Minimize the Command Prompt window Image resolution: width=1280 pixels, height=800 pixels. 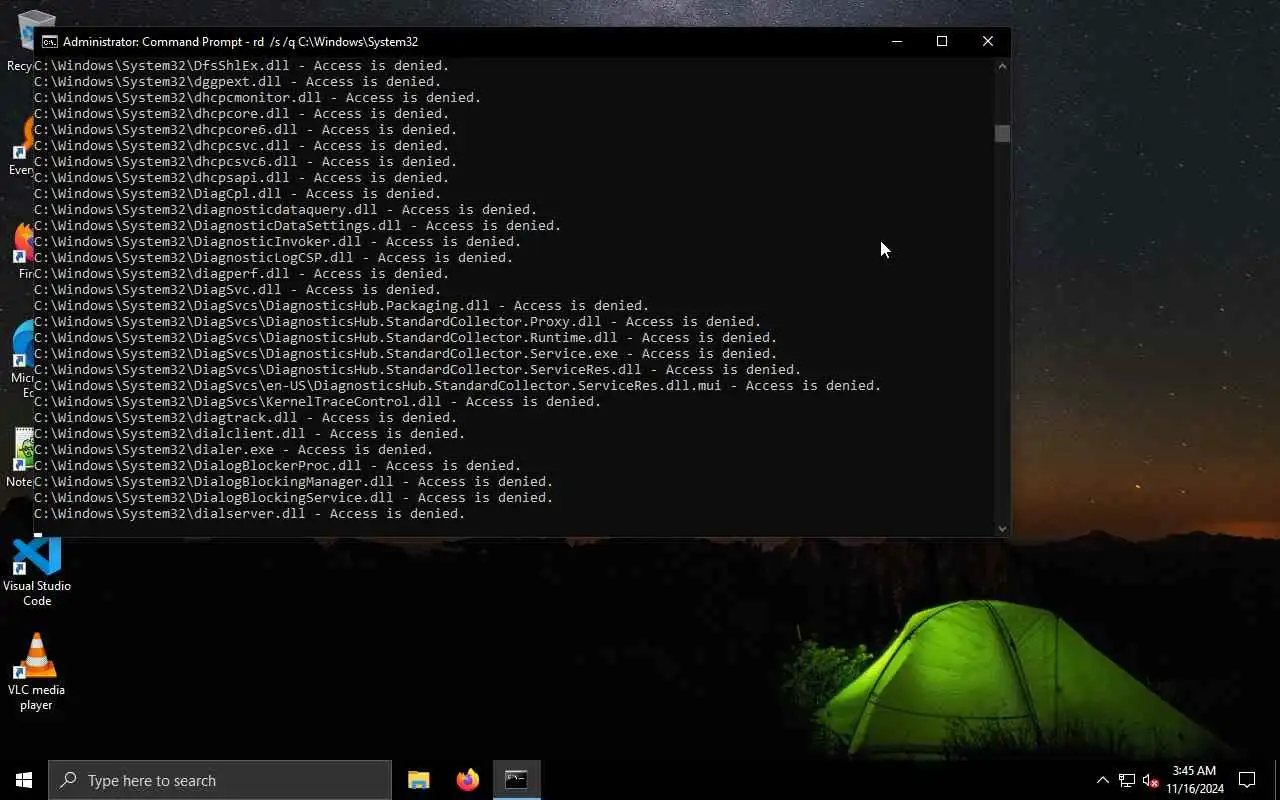pyautogui.click(x=897, y=41)
